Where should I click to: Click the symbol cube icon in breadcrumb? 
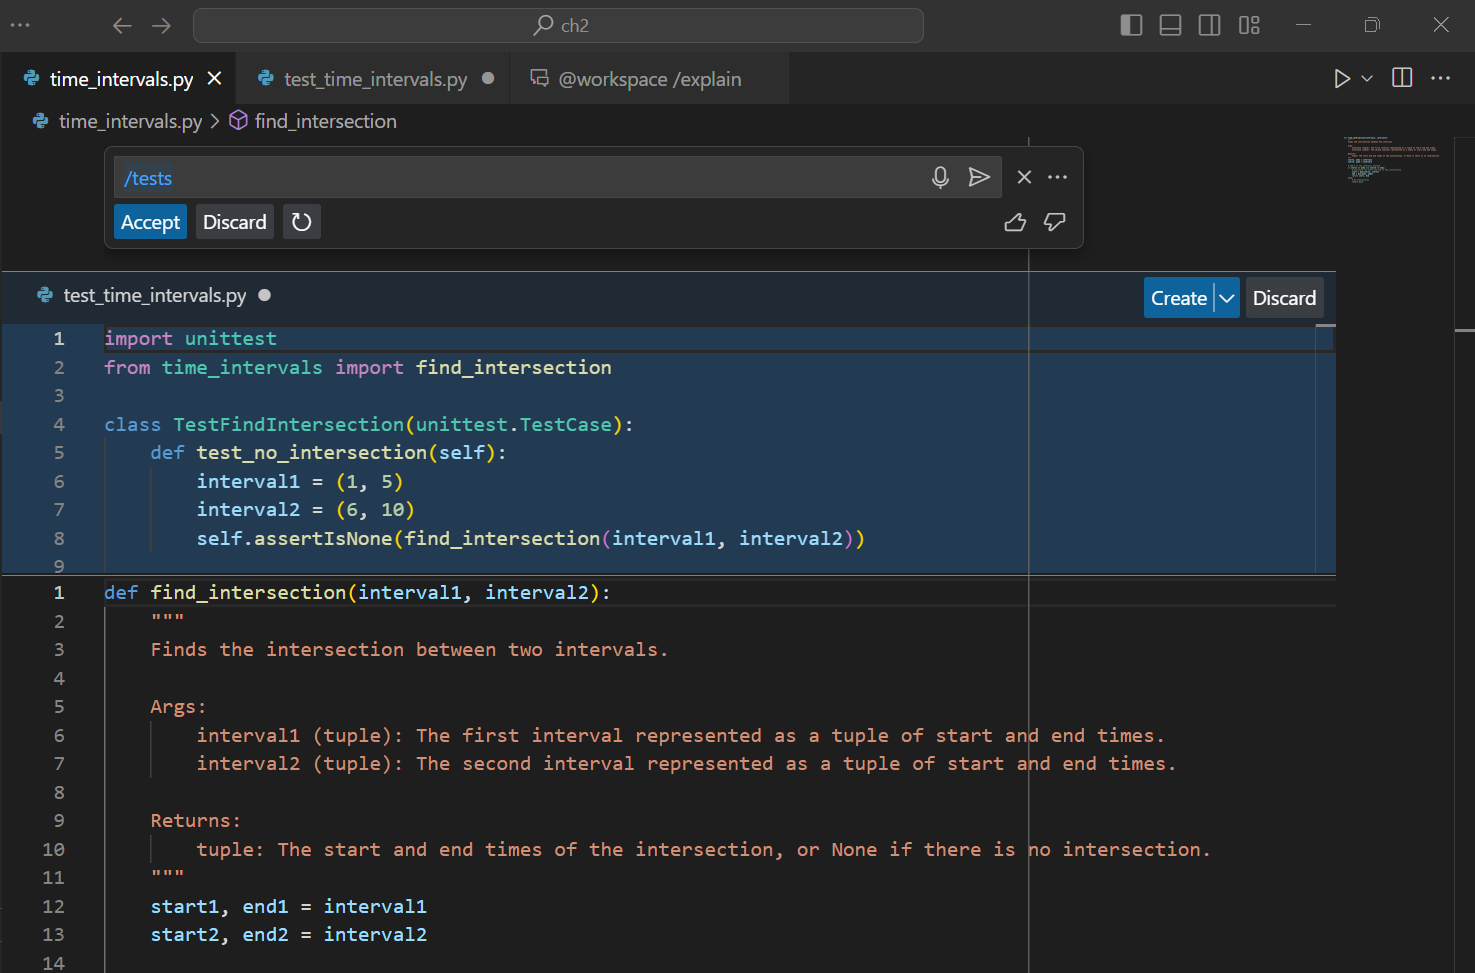(x=238, y=120)
